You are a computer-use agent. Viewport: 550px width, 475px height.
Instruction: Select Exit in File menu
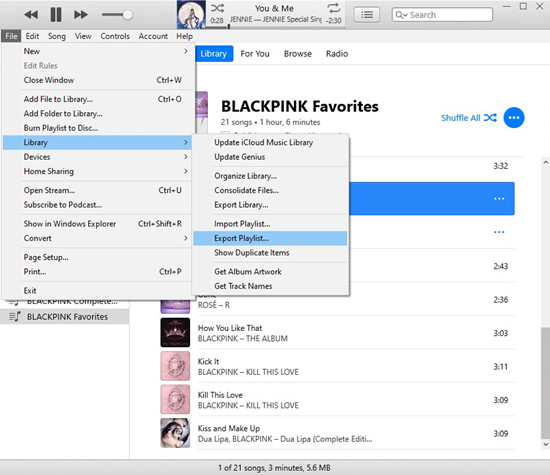click(97, 290)
